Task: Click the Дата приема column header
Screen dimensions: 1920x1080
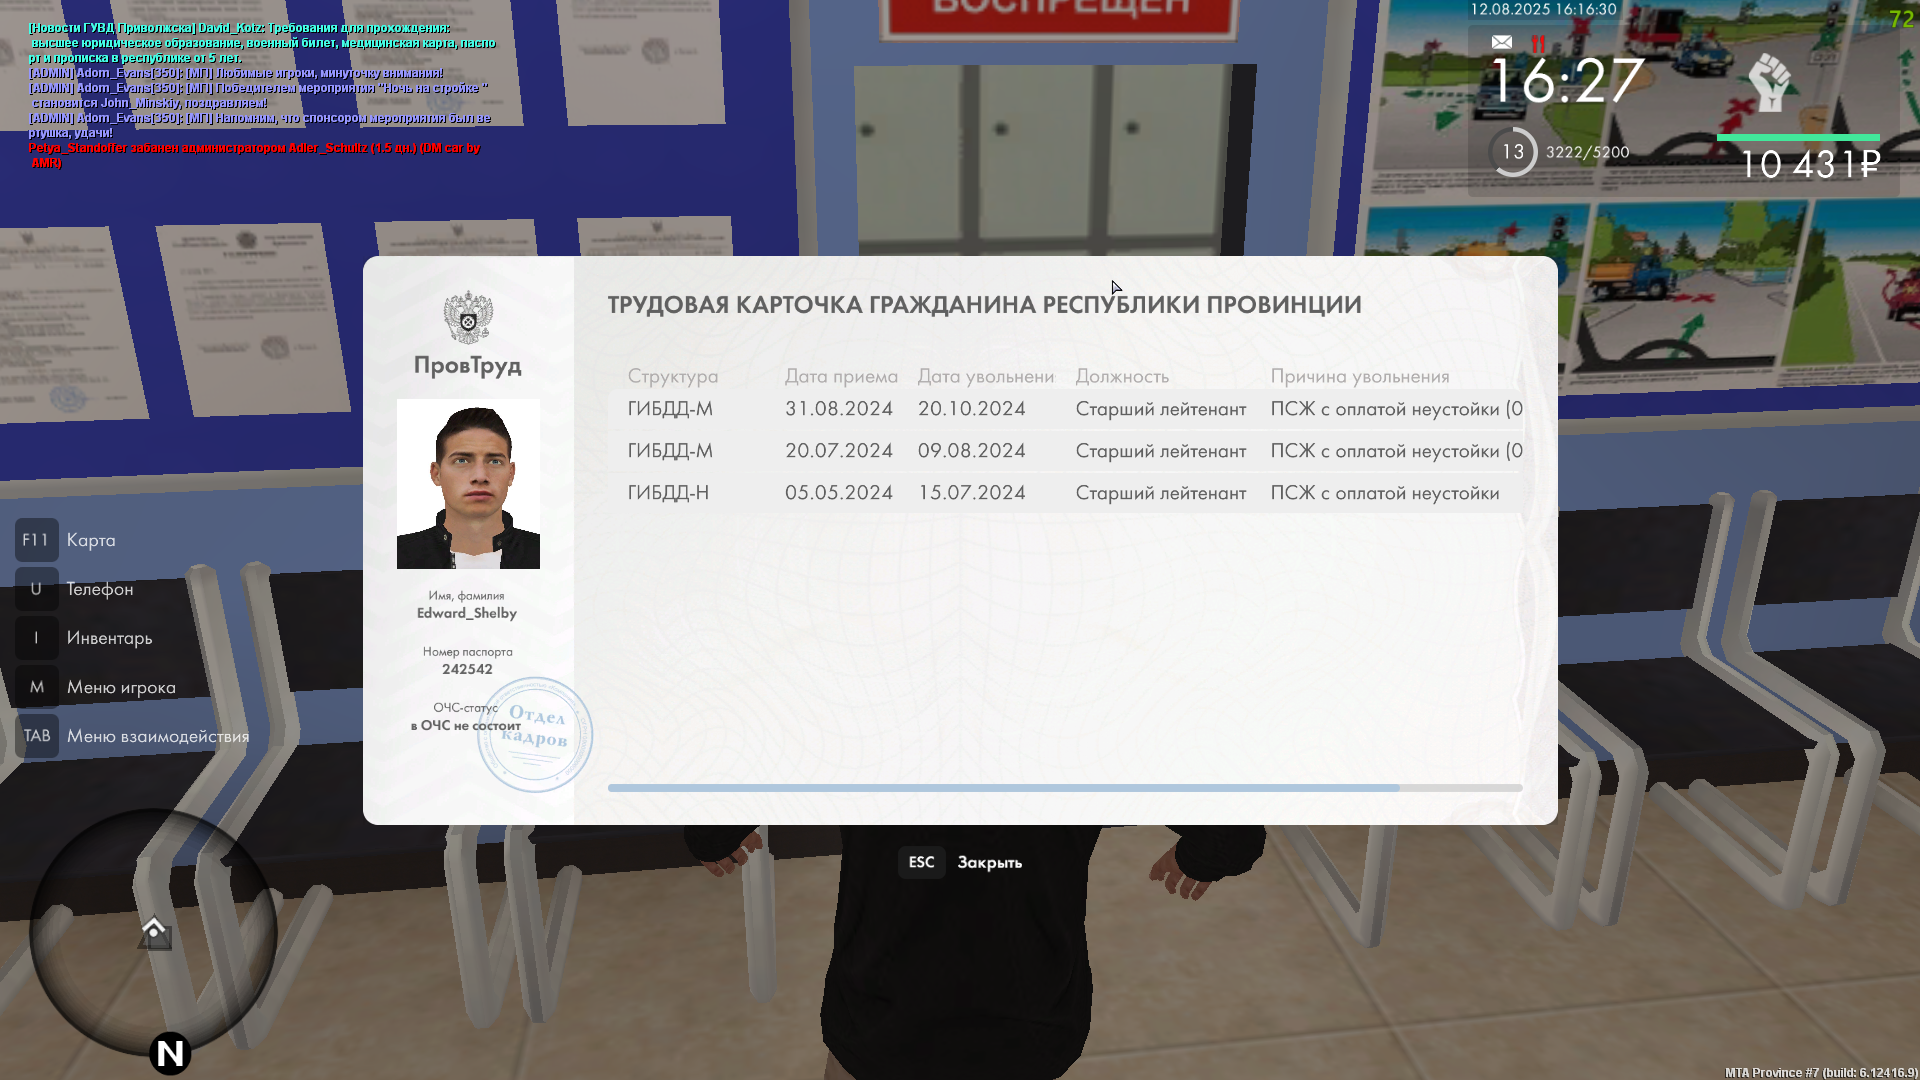Action: pos(841,377)
